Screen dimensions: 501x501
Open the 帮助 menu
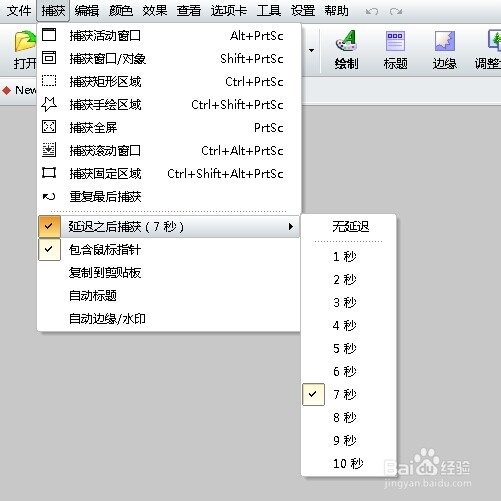(x=337, y=11)
